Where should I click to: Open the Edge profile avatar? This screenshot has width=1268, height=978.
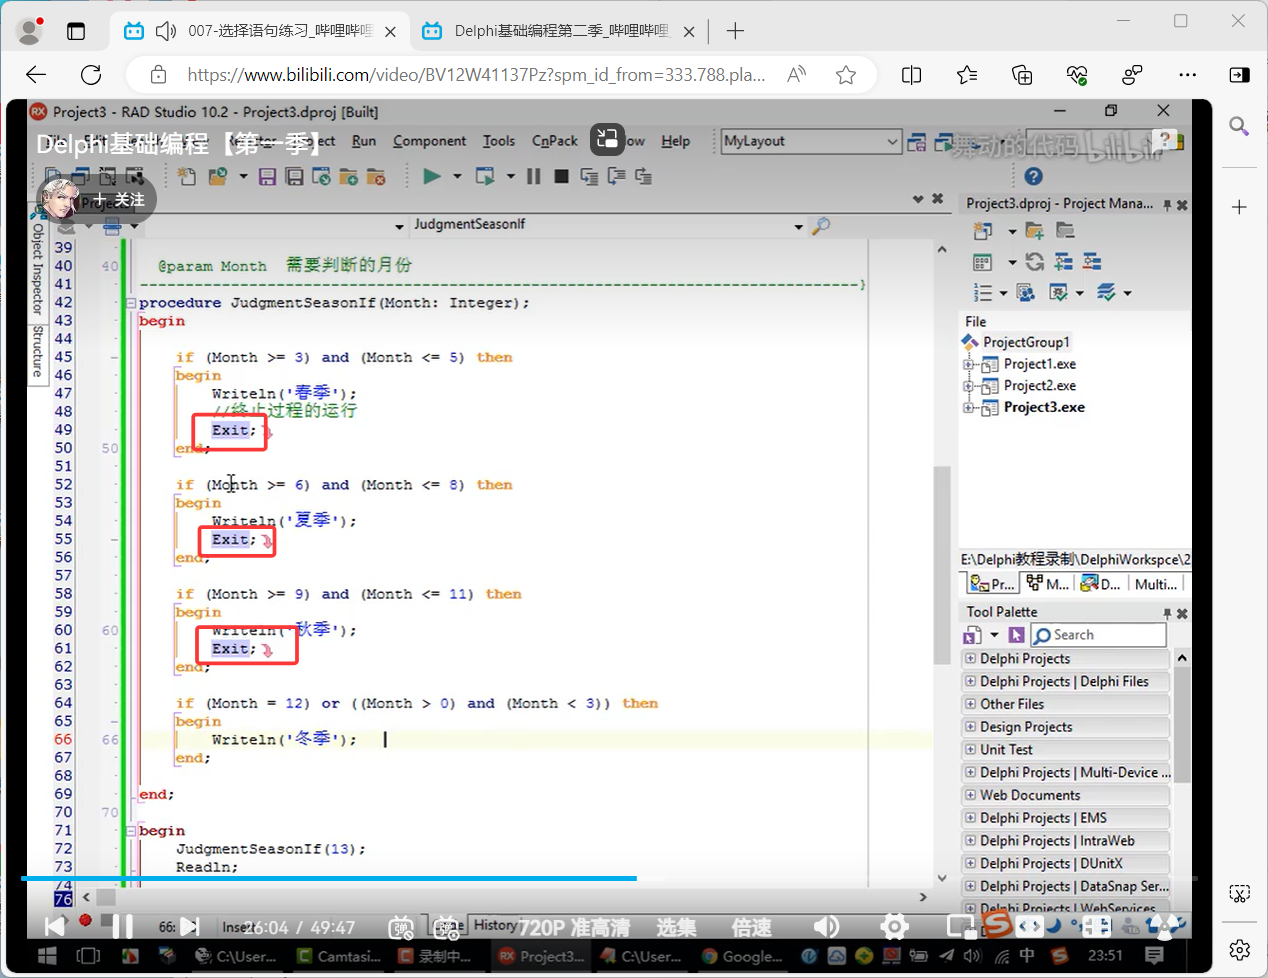[x=30, y=31]
